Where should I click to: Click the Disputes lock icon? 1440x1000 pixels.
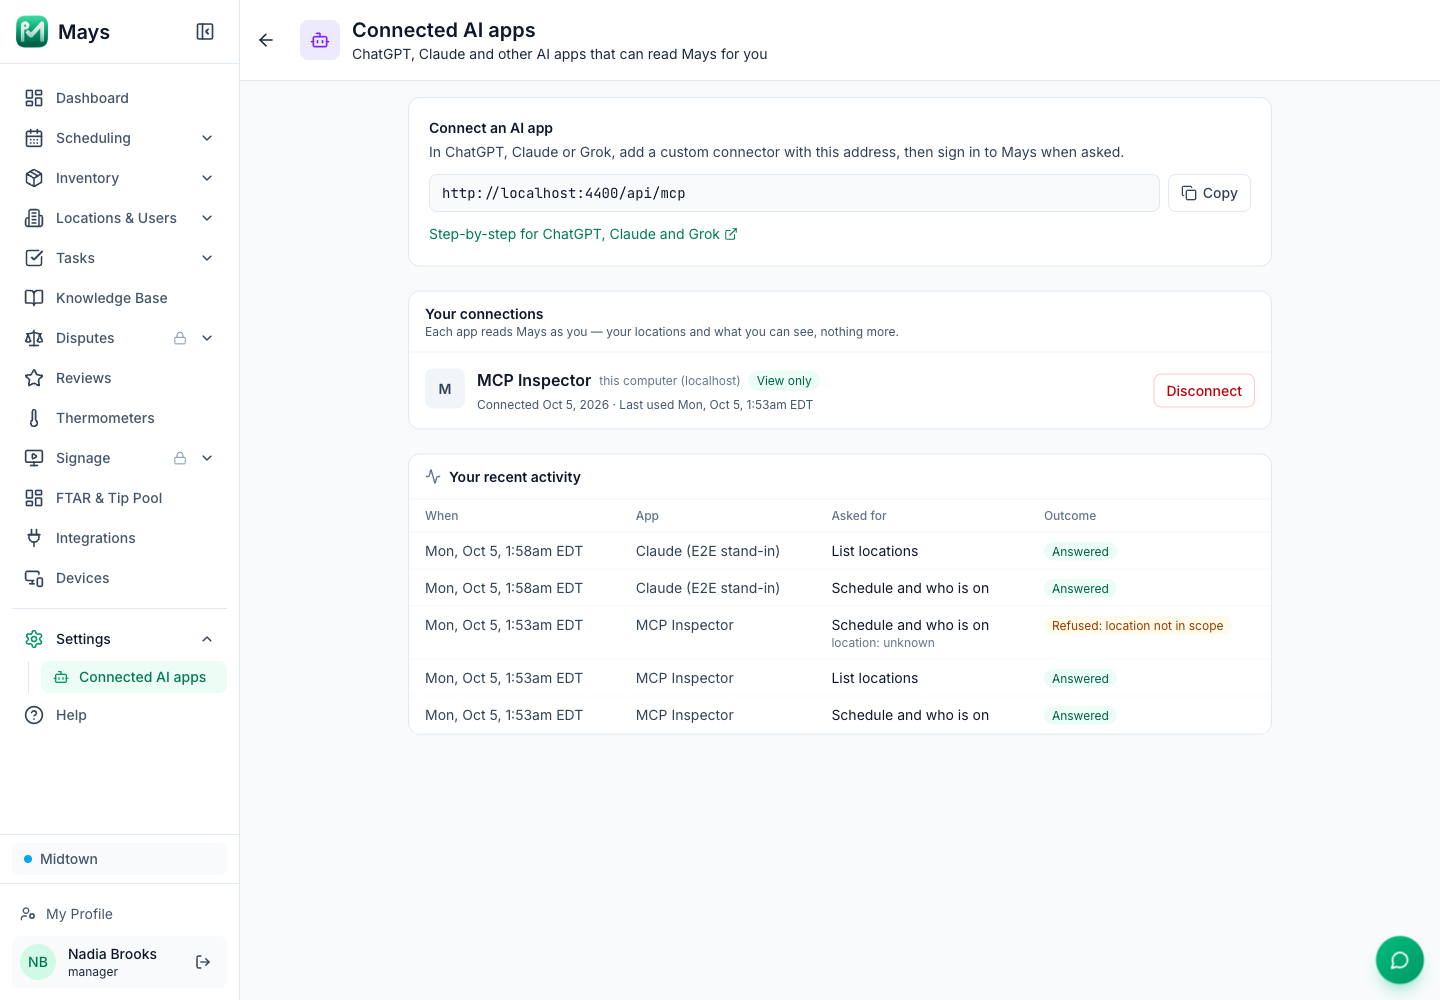pos(180,338)
